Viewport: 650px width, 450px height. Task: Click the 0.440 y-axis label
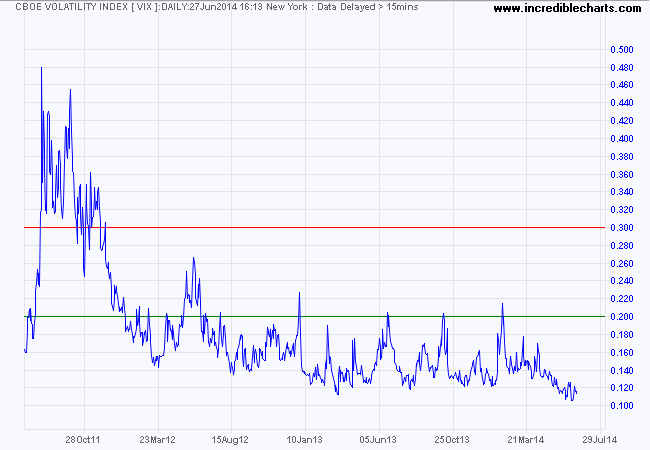pyautogui.click(x=622, y=103)
